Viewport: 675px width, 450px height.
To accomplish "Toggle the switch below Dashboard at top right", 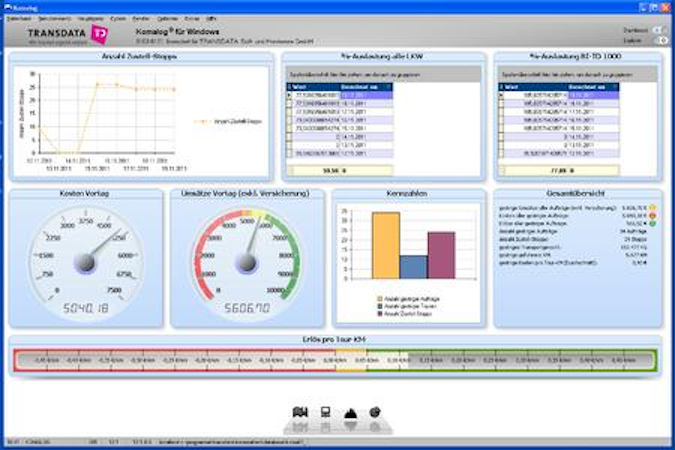I will point(660,40).
